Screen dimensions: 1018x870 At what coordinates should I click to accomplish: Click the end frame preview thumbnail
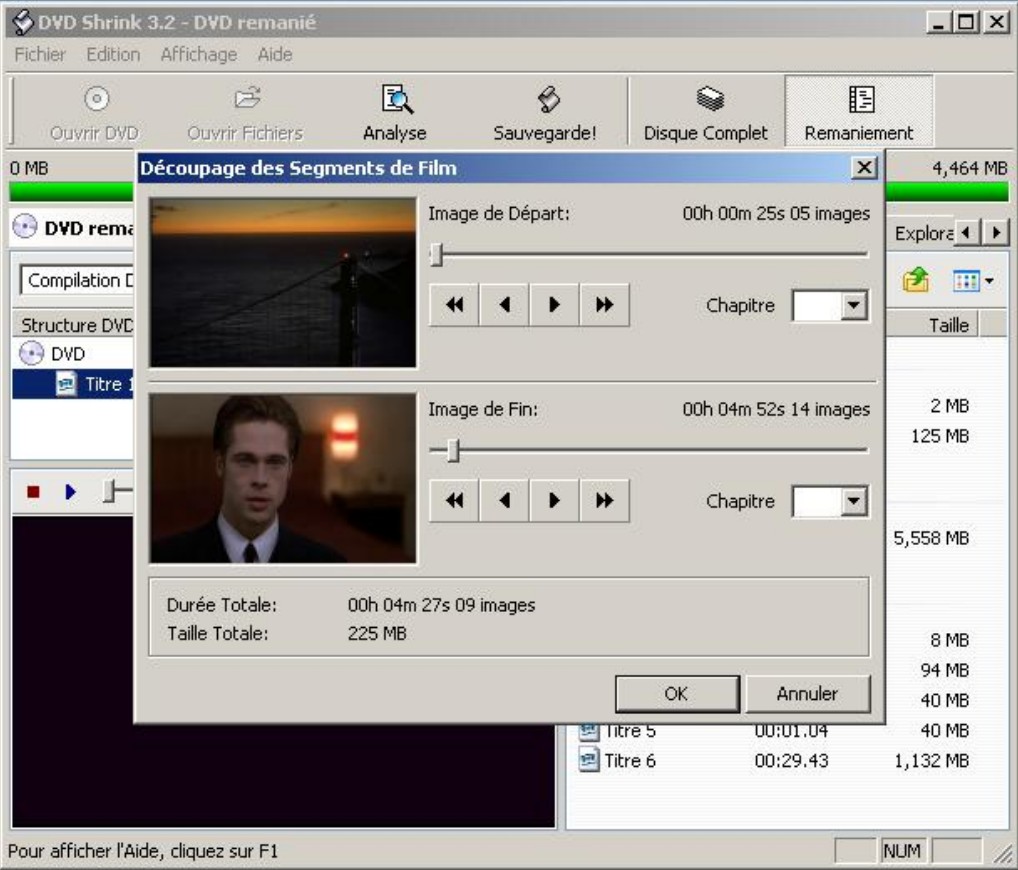tap(282, 478)
